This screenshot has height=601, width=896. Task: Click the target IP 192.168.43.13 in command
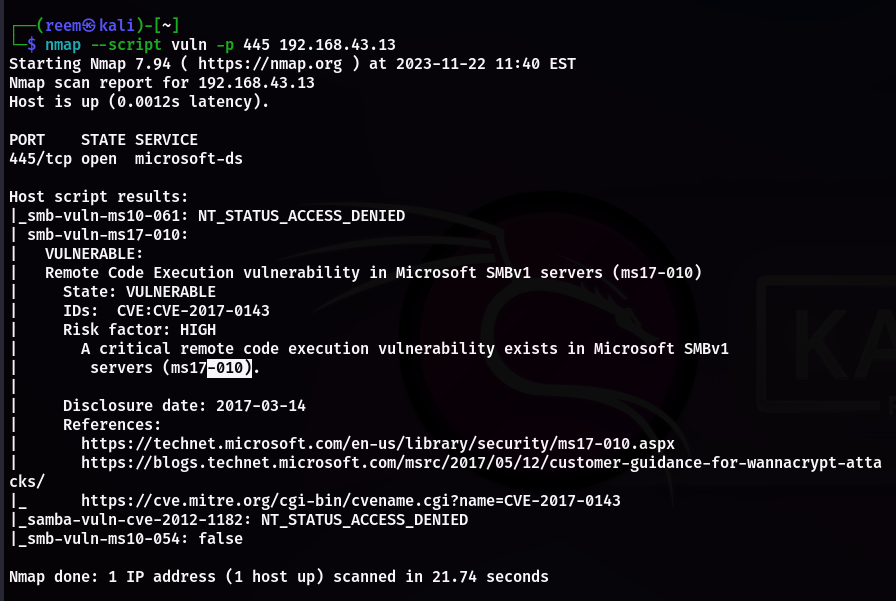[337, 45]
